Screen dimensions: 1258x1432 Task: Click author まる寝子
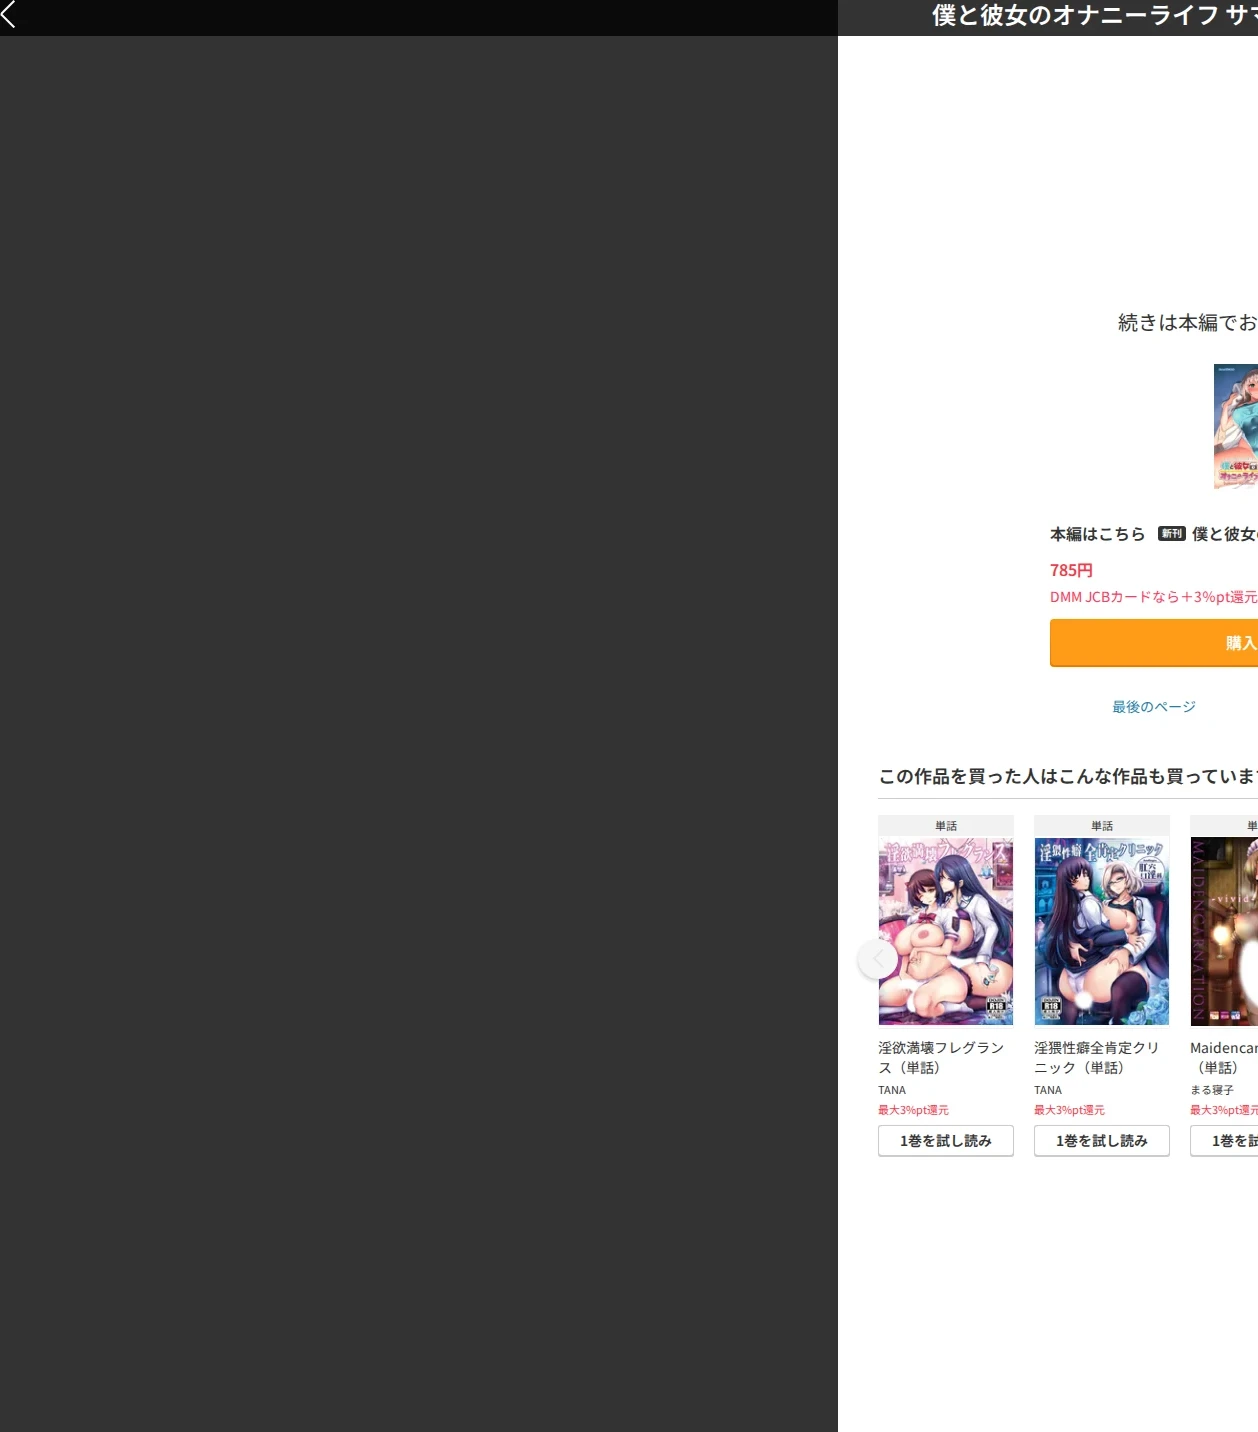[x=1212, y=1090]
